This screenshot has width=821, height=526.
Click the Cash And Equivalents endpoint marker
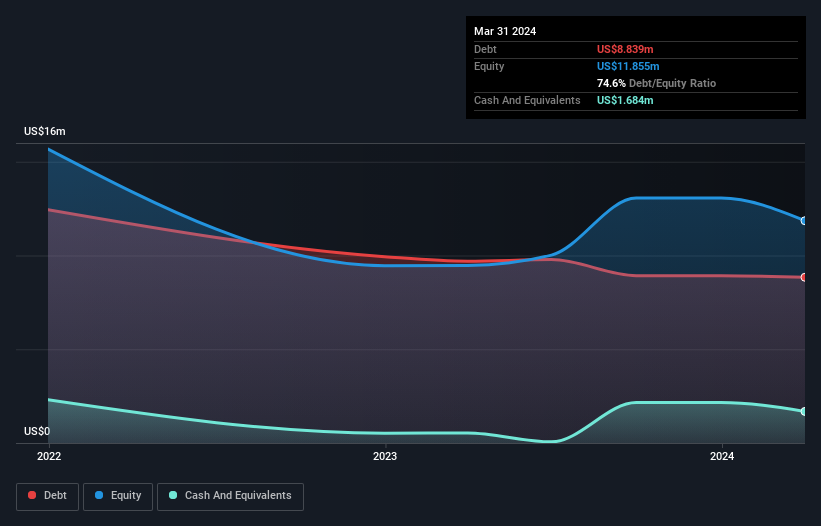point(804,411)
